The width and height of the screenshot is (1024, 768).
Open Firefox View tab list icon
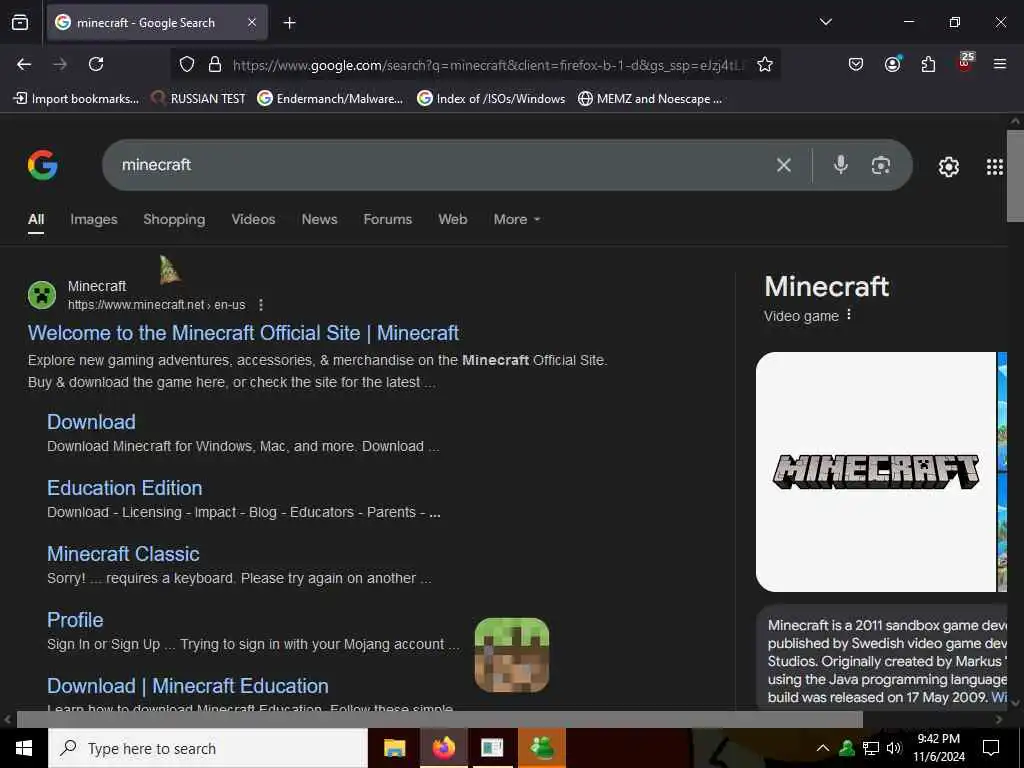click(20, 23)
